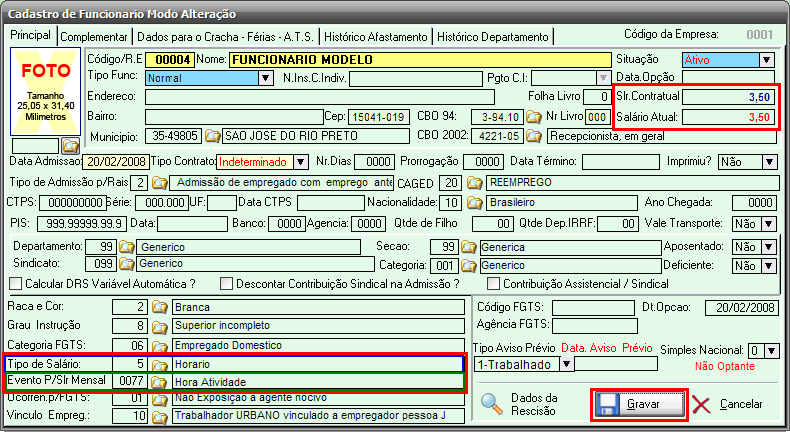Open the CBO 94 lookup folder icon

click(534, 117)
